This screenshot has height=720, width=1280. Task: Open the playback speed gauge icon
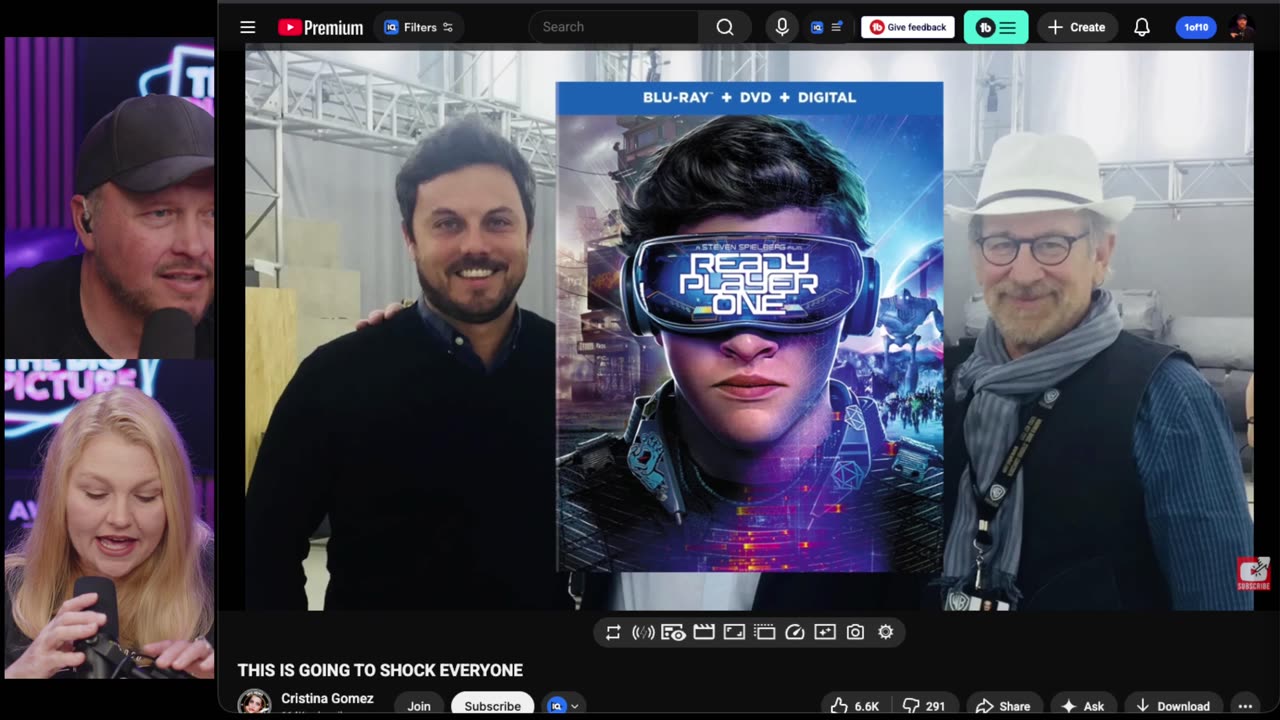point(795,632)
